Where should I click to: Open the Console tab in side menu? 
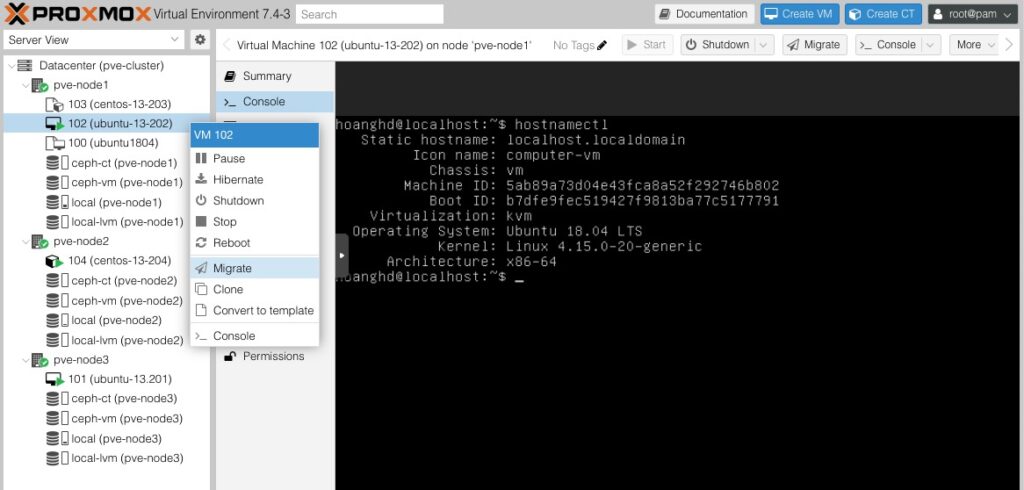[x=275, y=102]
